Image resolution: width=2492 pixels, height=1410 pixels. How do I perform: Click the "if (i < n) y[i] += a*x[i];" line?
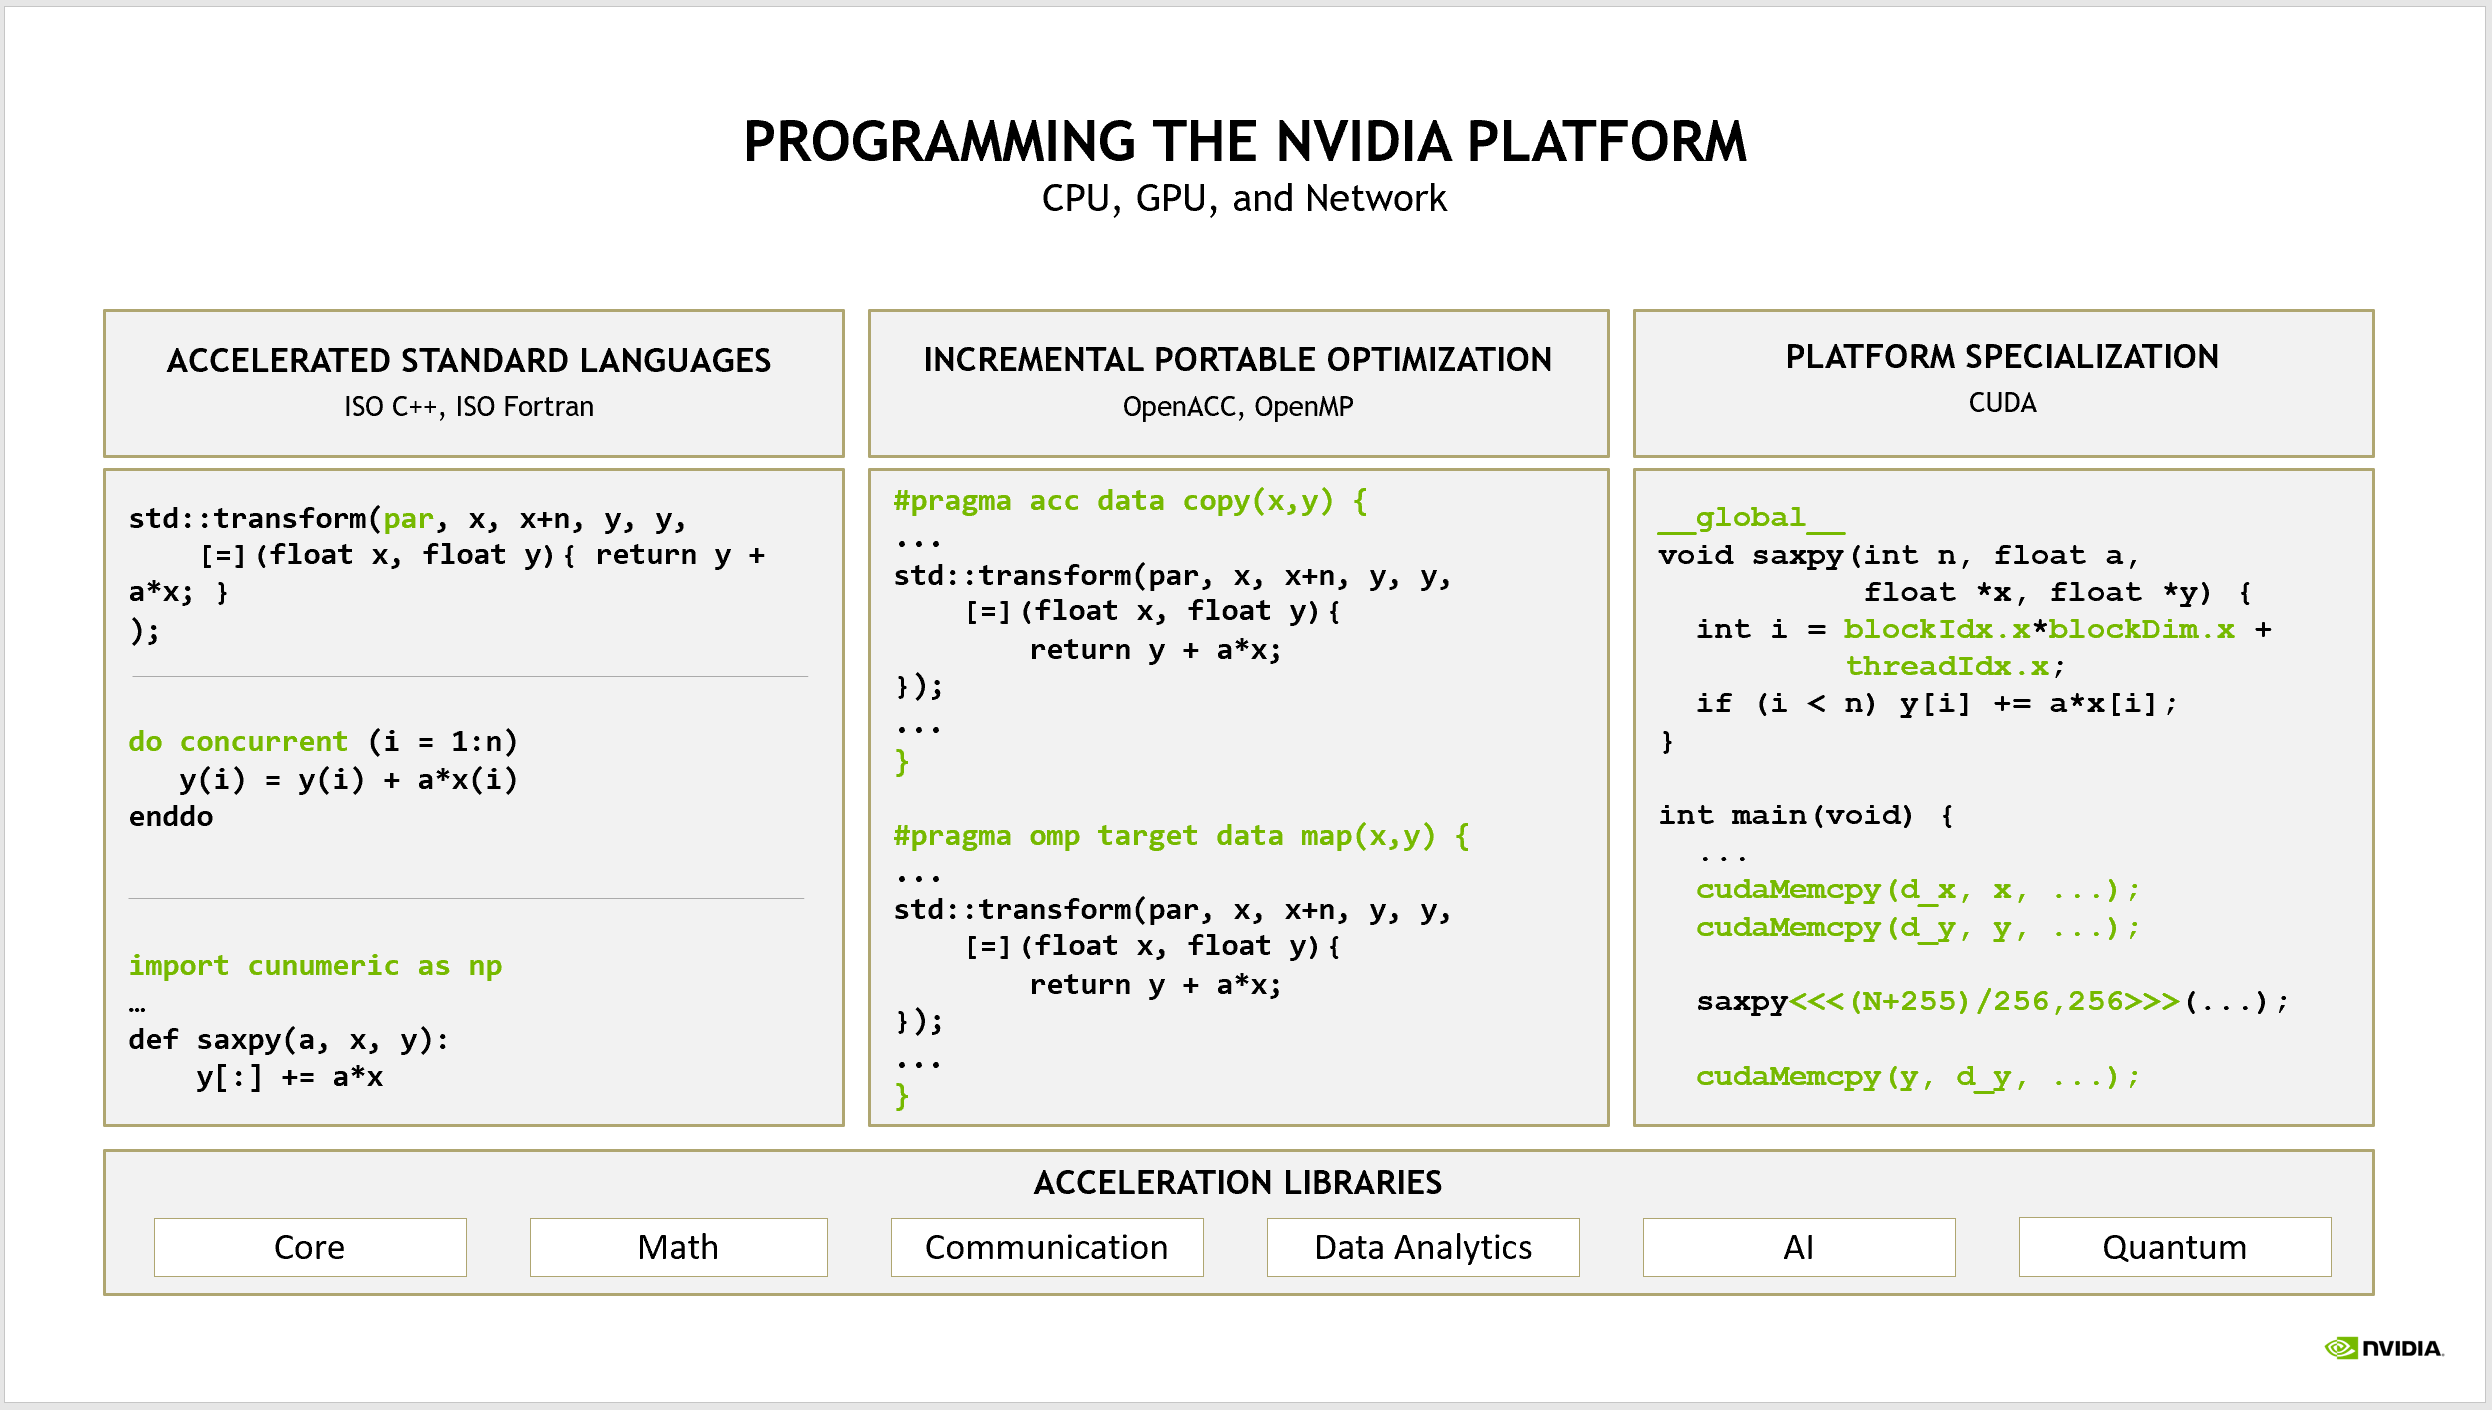click(1936, 703)
